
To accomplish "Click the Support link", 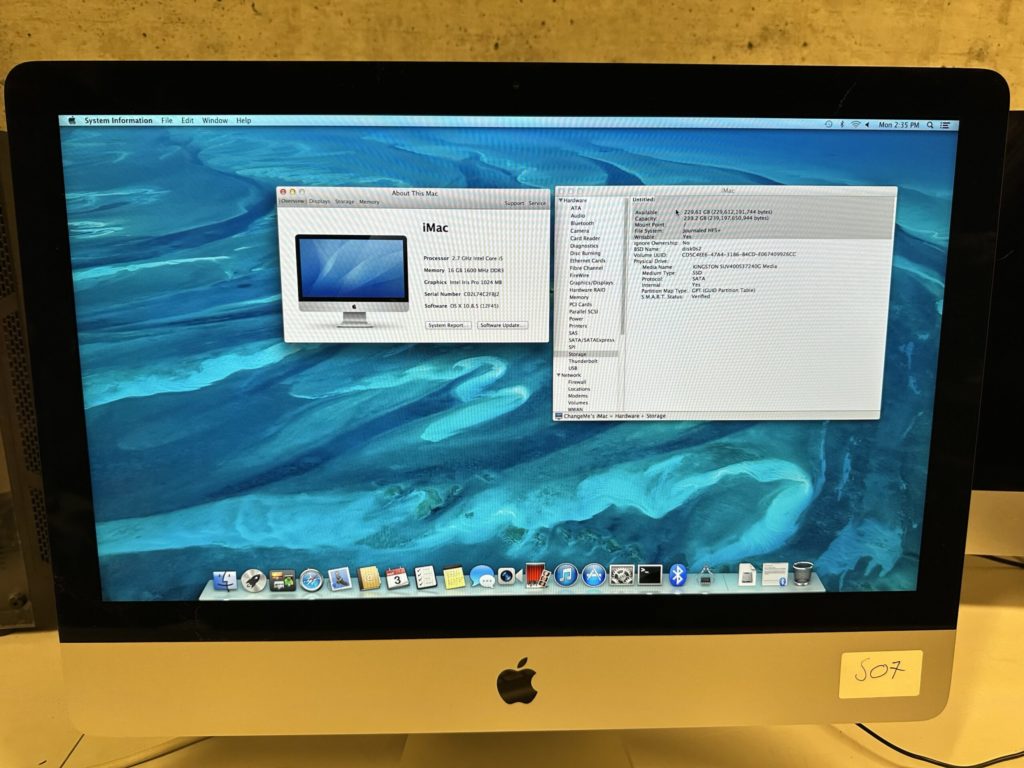I will [x=515, y=203].
